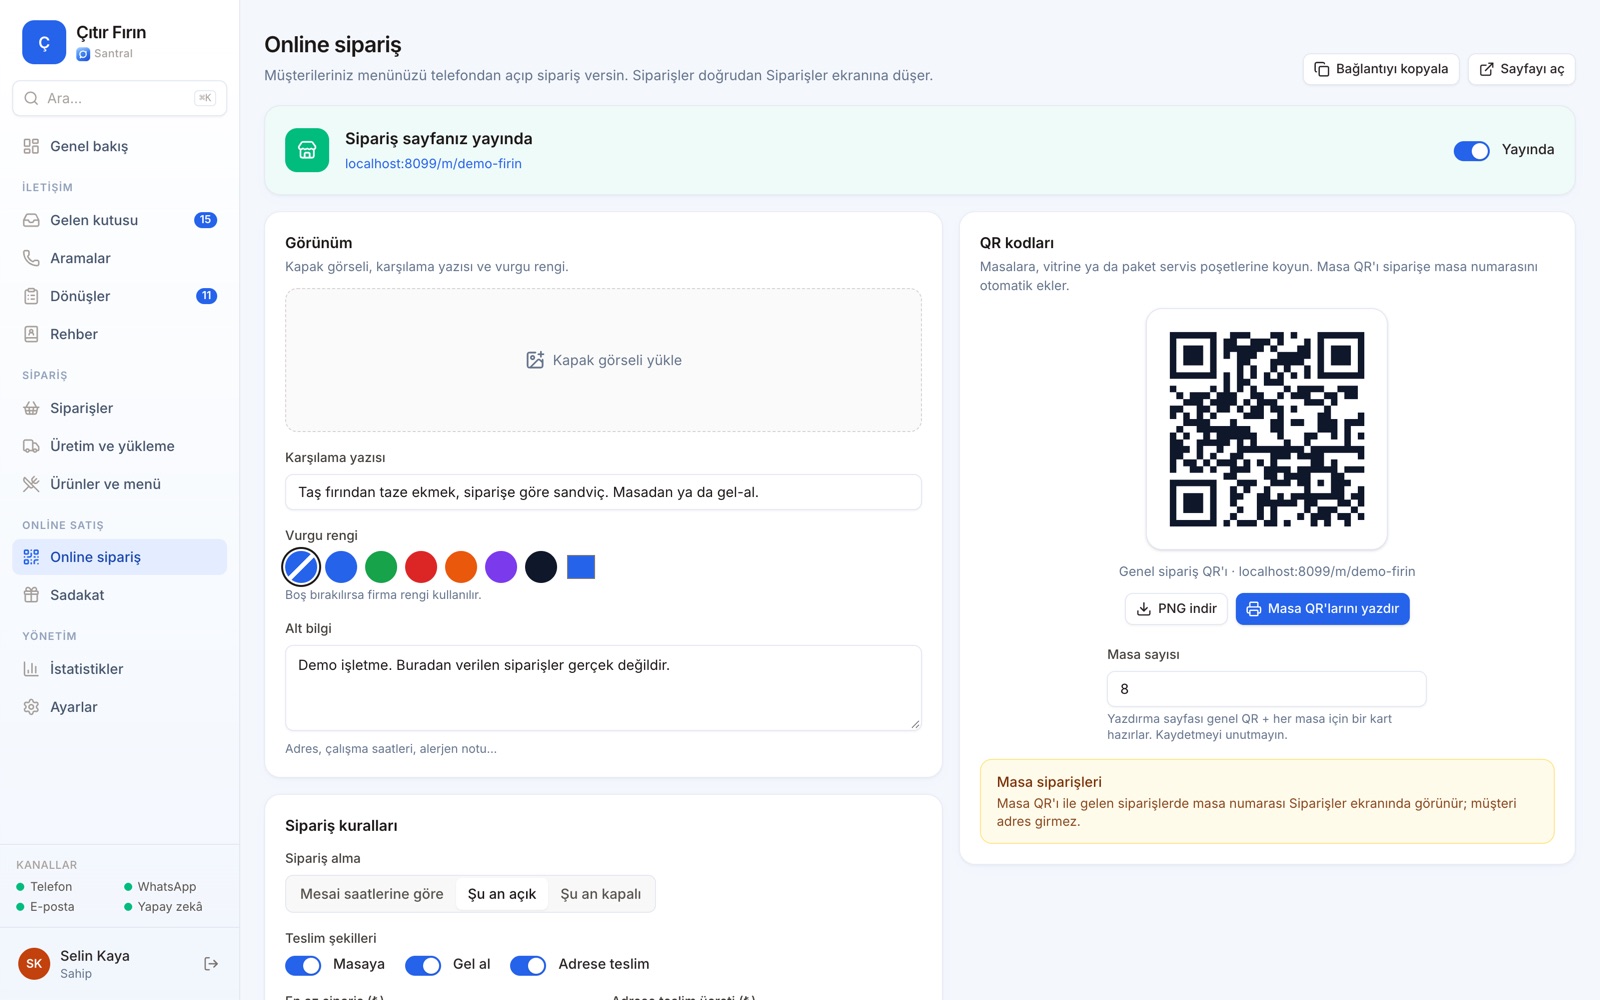Toggle the Gel al delivery switch
This screenshot has width=1600, height=1000.
423,965
